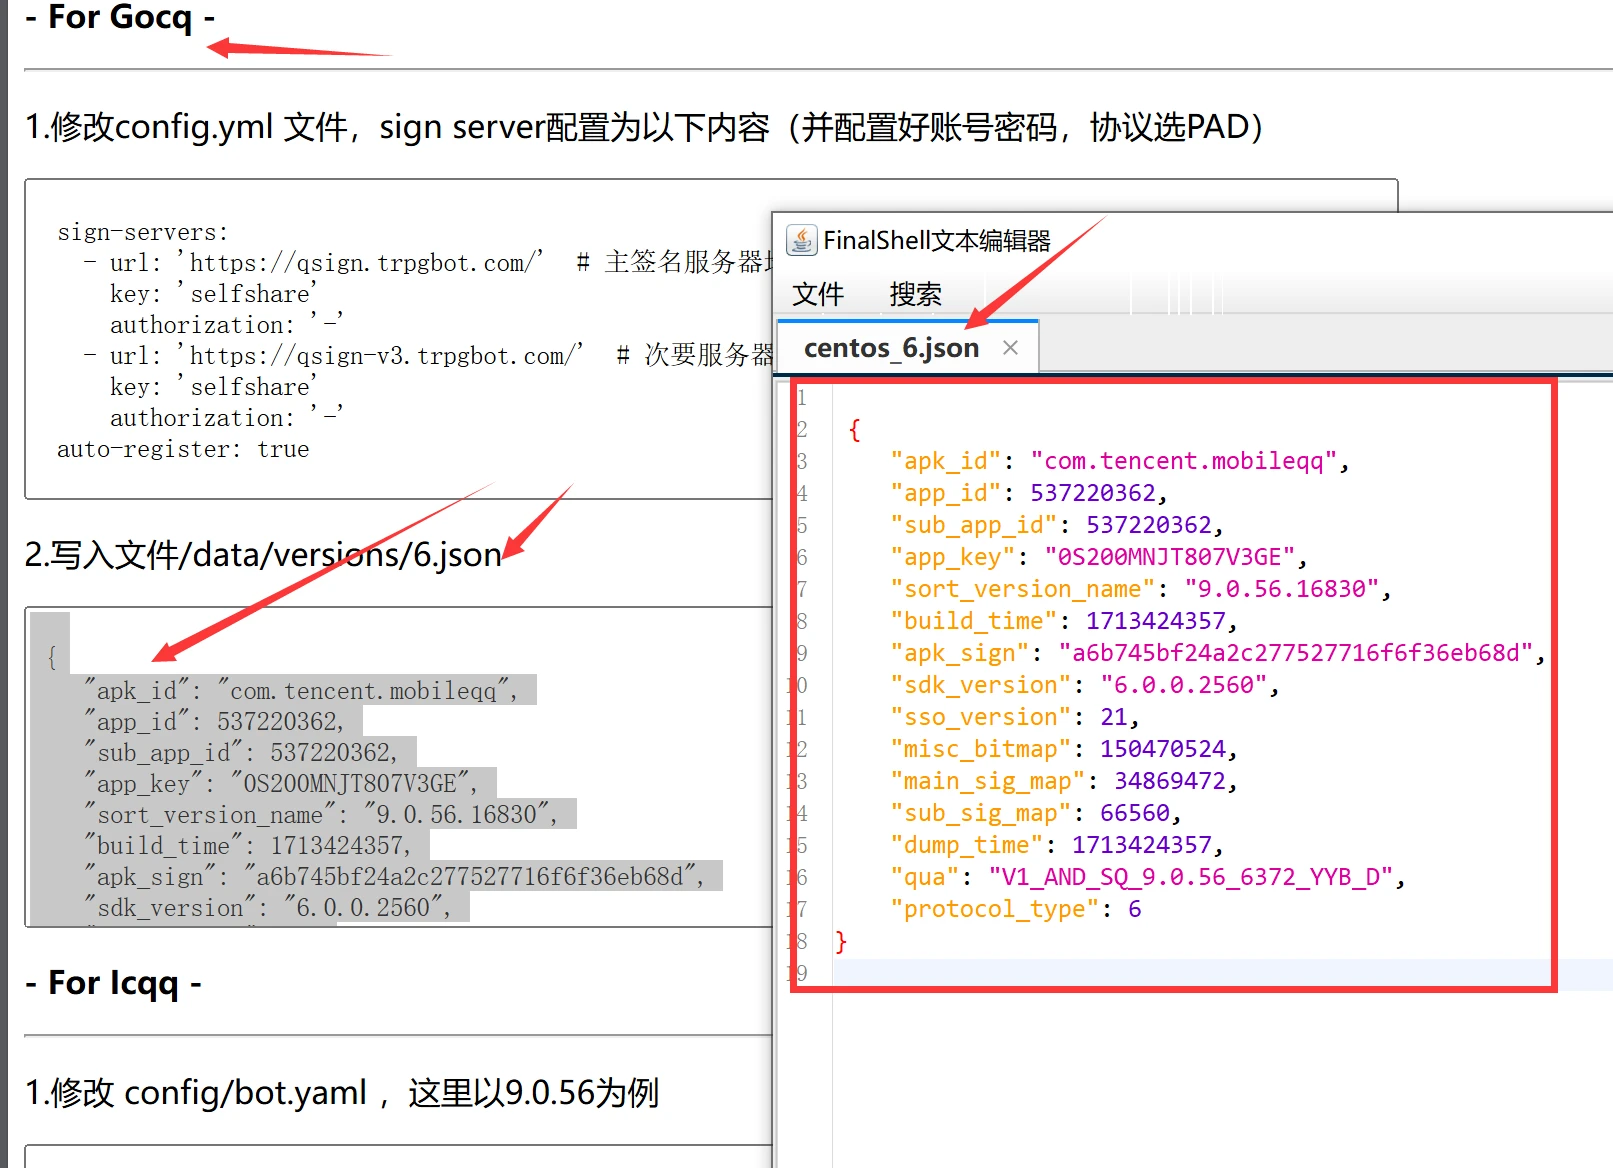1613x1168 pixels.
Task: Click the first "authorization: '-'" line
Action: coord(227,325)
